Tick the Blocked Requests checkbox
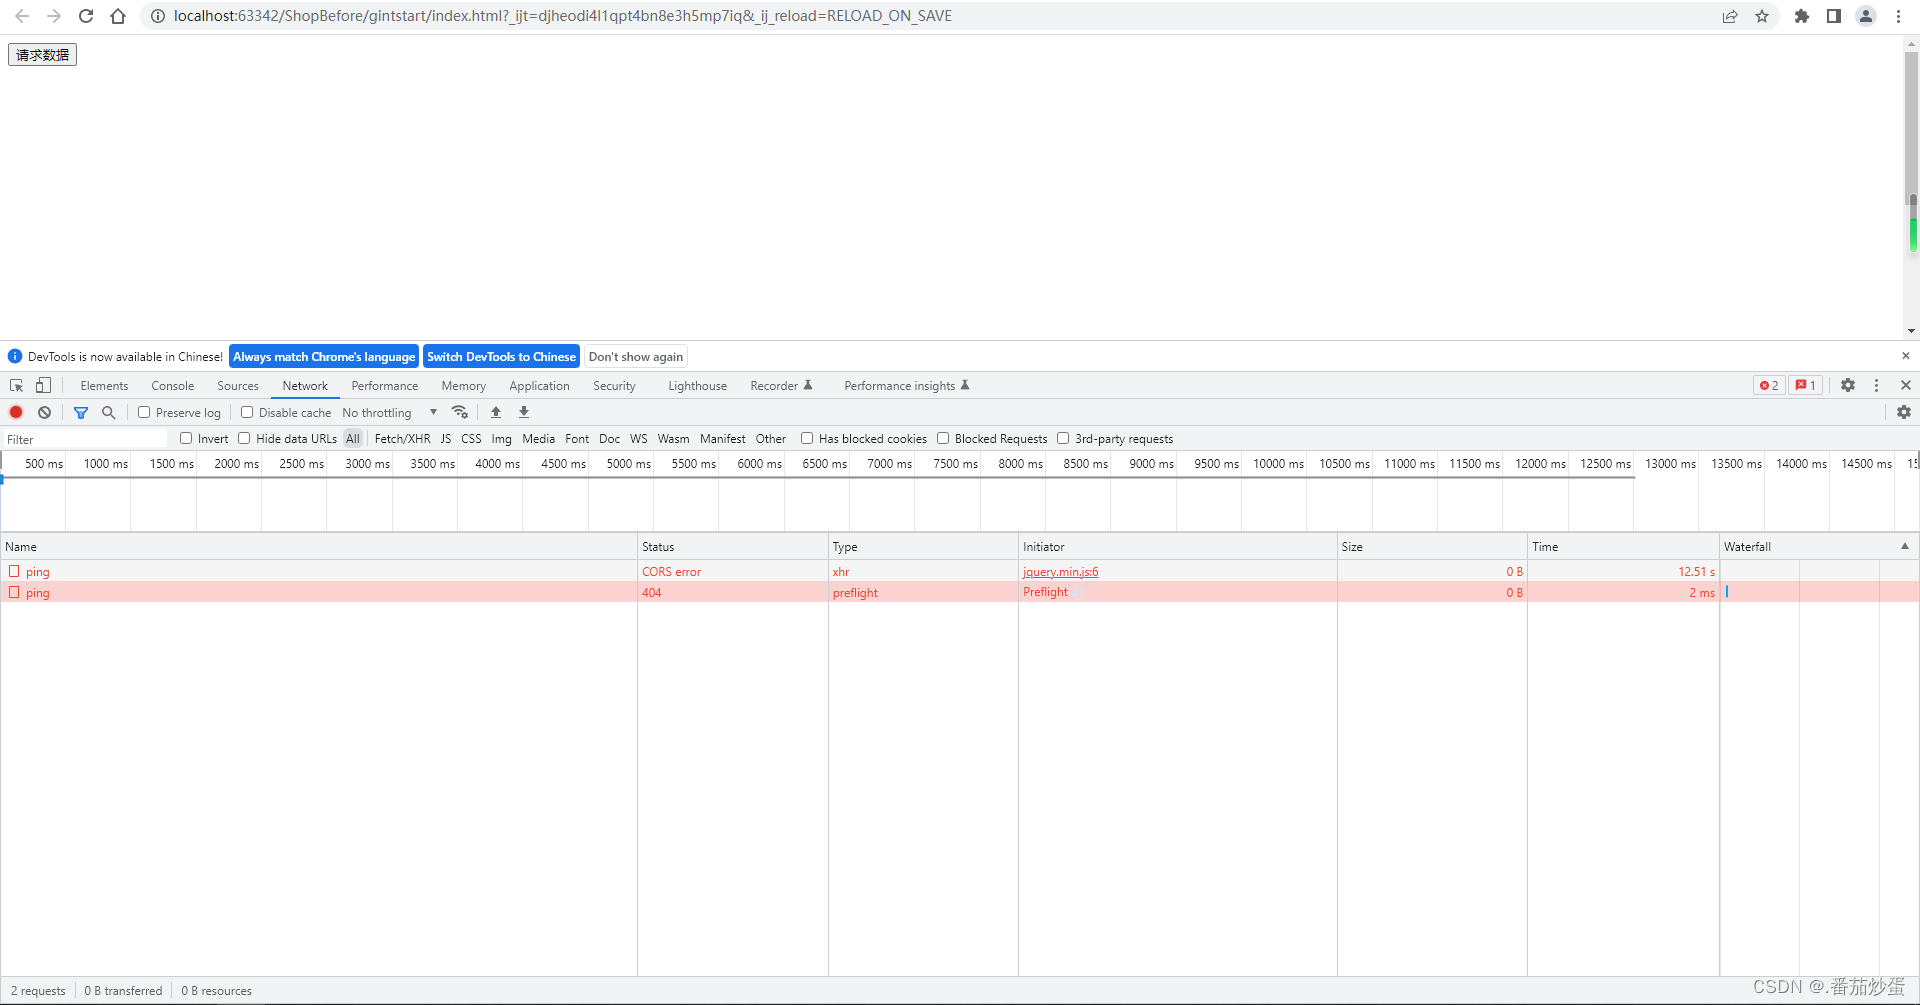The image size is (1920, 1005). (x=943, y=438)
